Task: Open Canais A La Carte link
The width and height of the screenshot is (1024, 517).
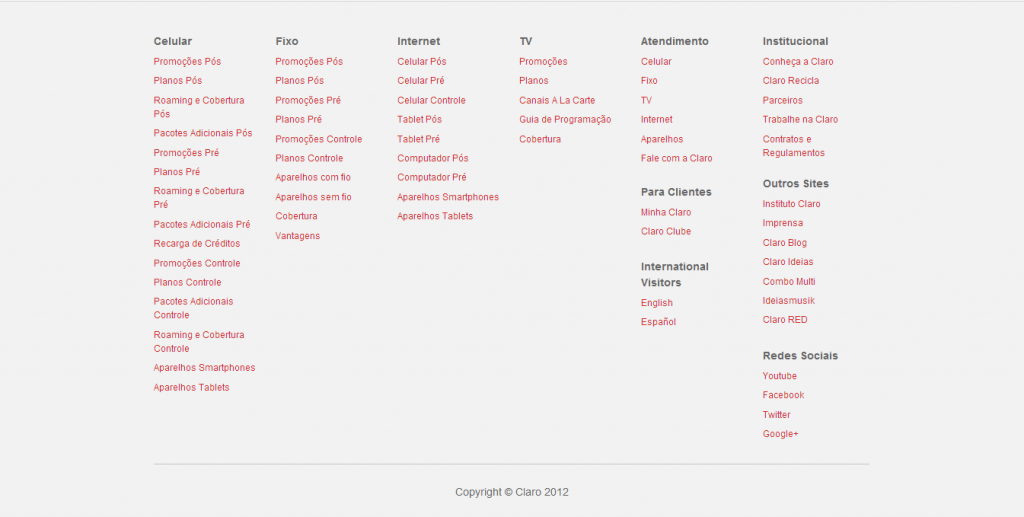Action: 557,100
